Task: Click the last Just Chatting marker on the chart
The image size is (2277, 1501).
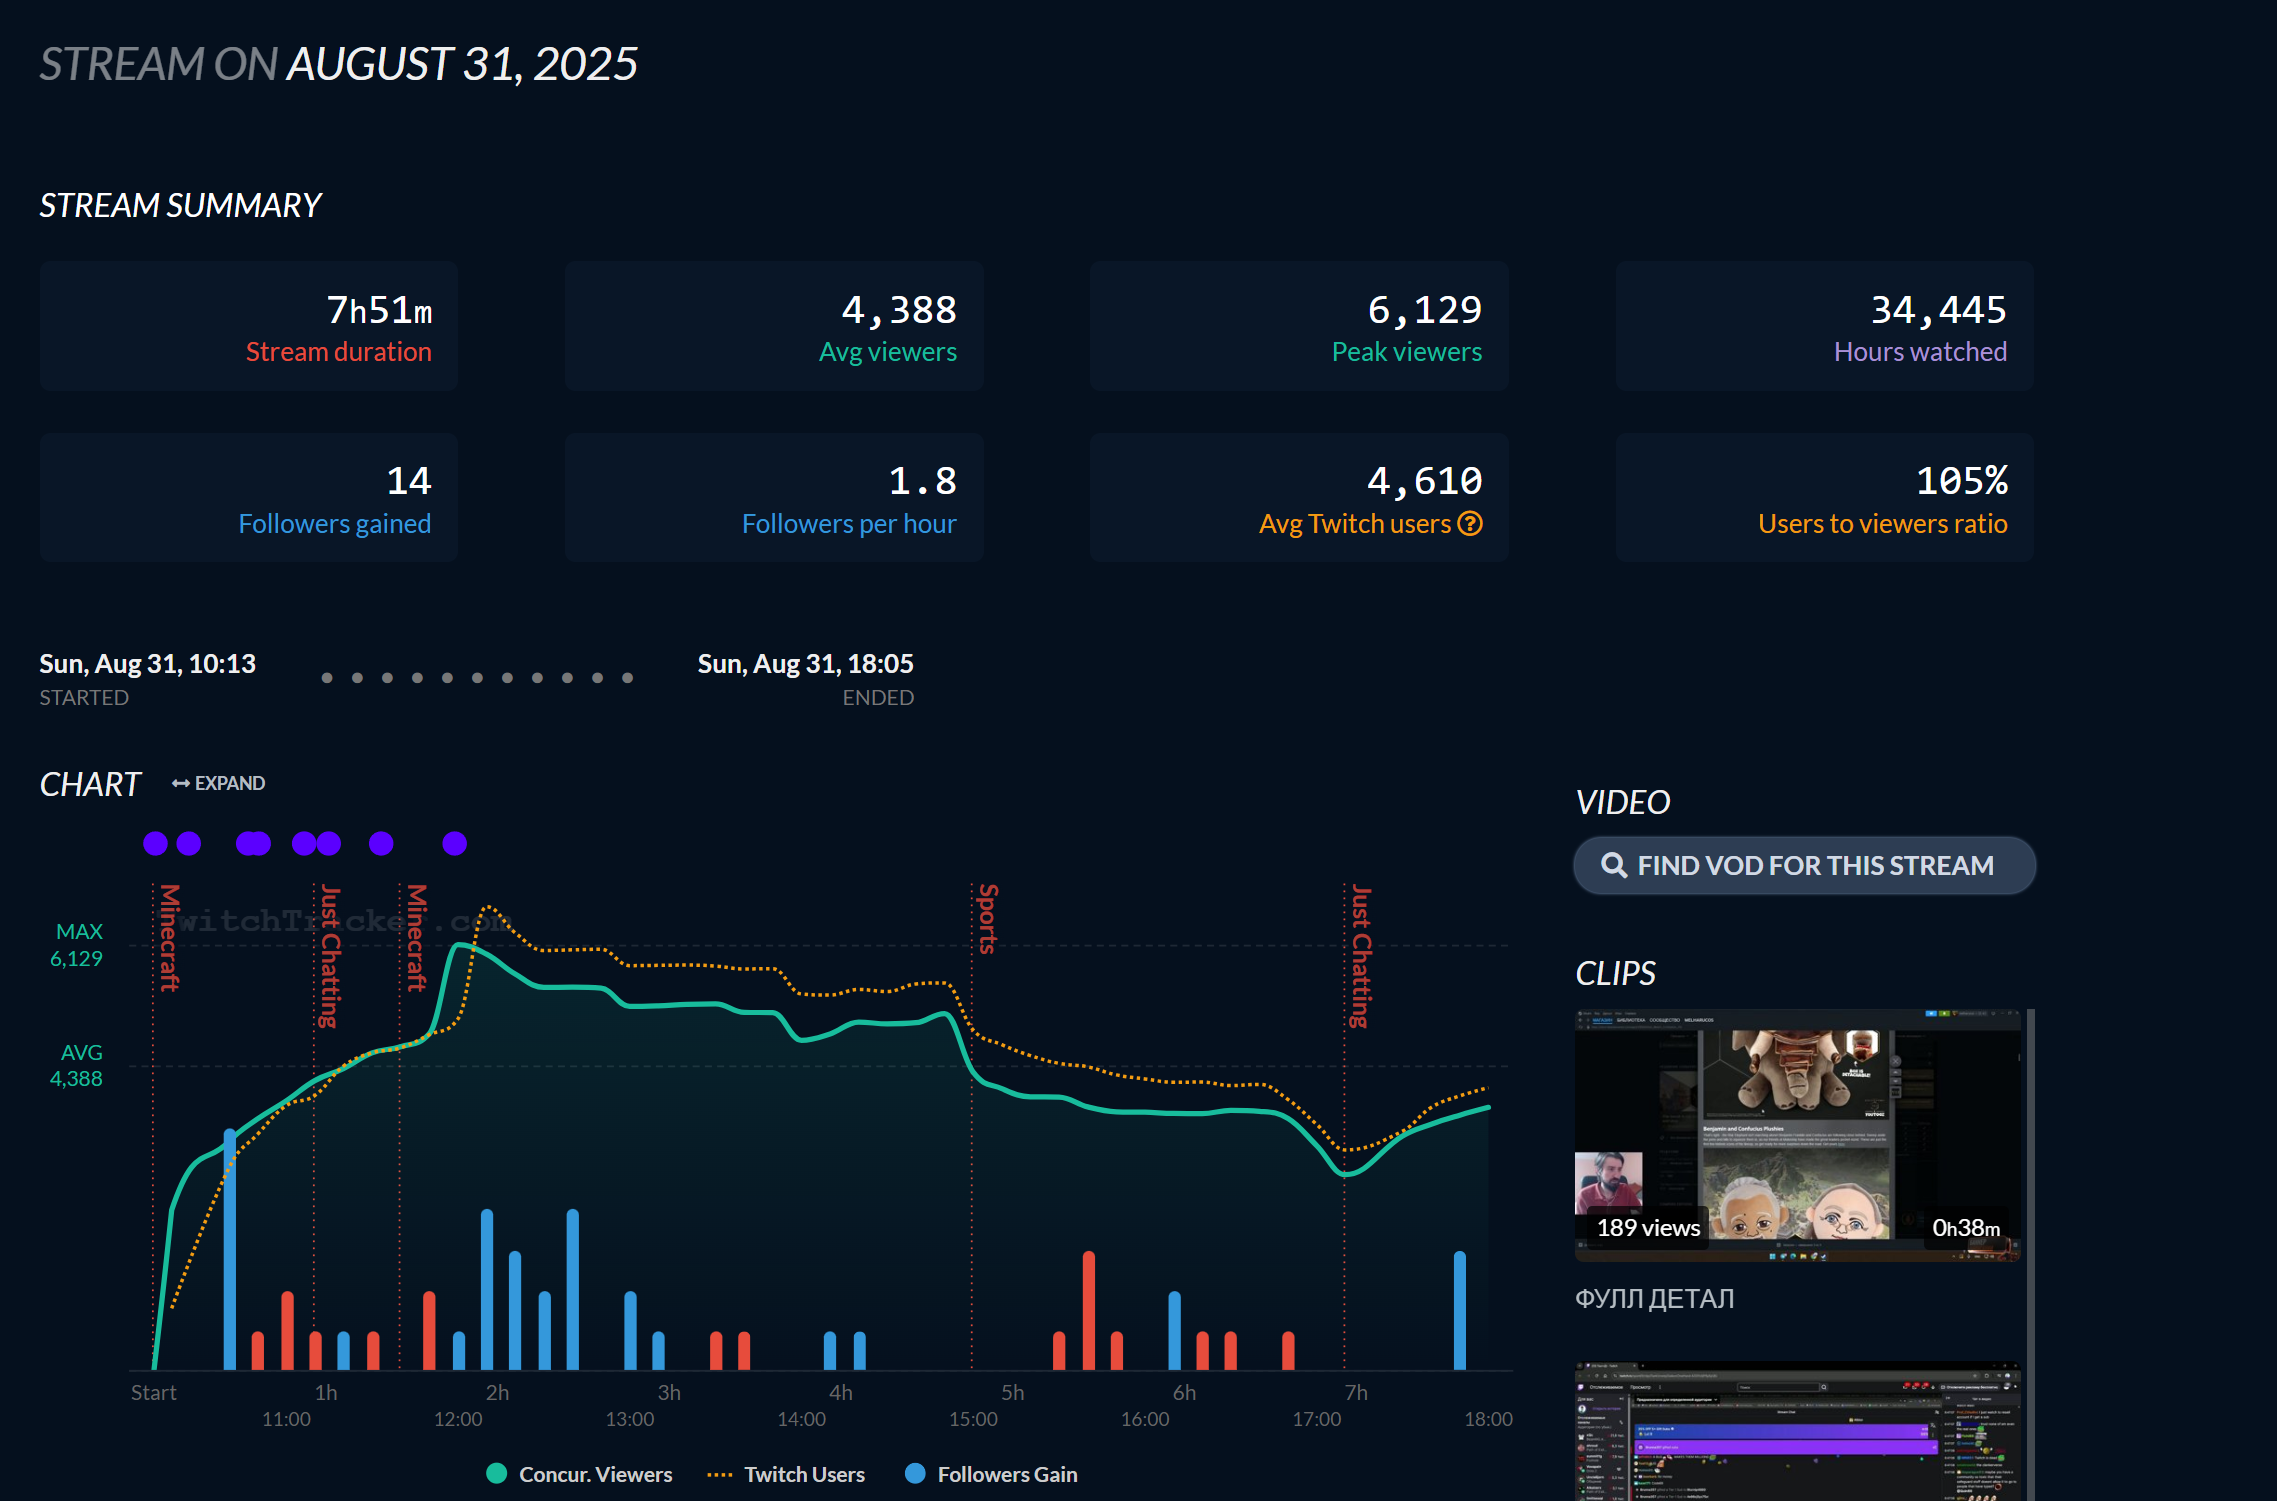Action: [x=1360, y=955]
